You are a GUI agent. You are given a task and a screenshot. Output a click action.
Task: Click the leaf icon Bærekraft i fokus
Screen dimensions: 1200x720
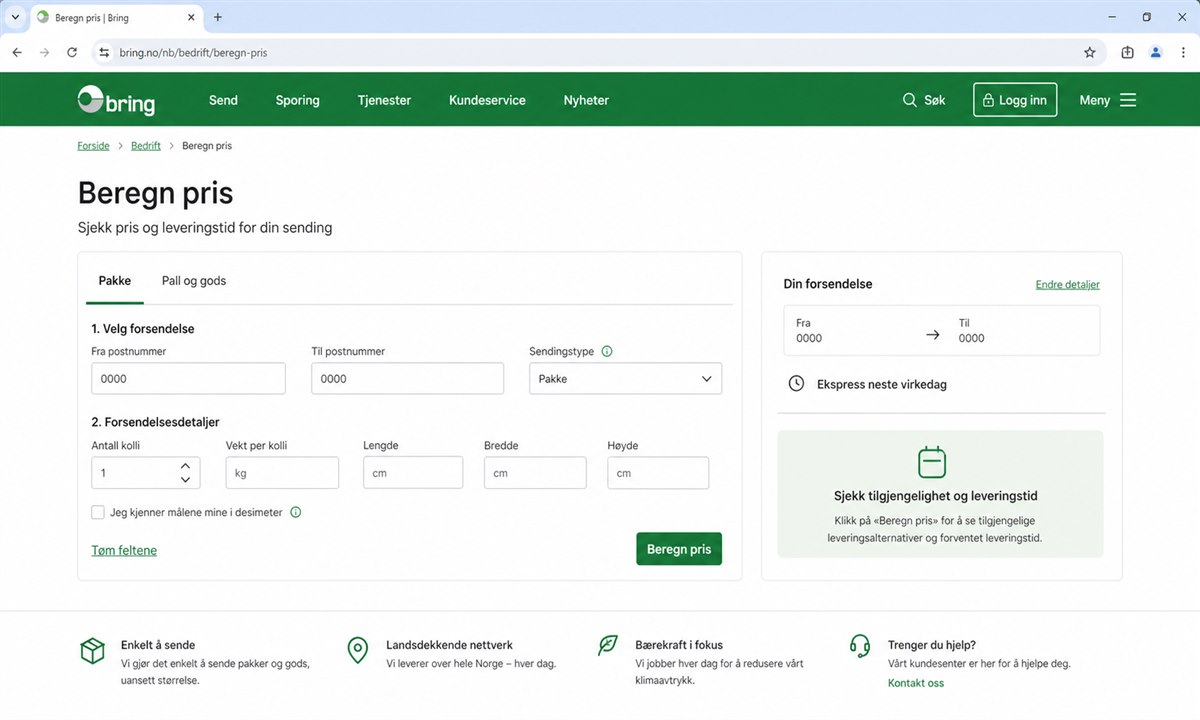[607, 645]
